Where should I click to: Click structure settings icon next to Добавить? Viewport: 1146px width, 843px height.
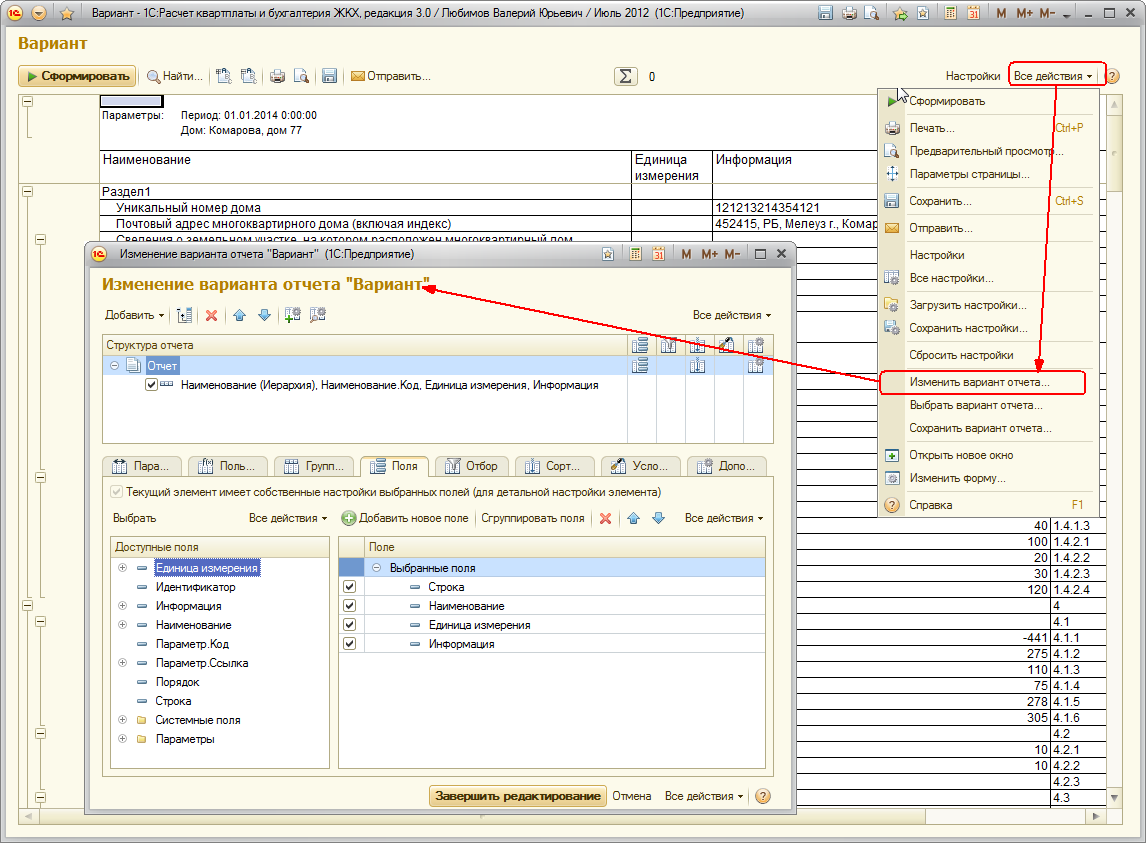click(x=184, y=315)
